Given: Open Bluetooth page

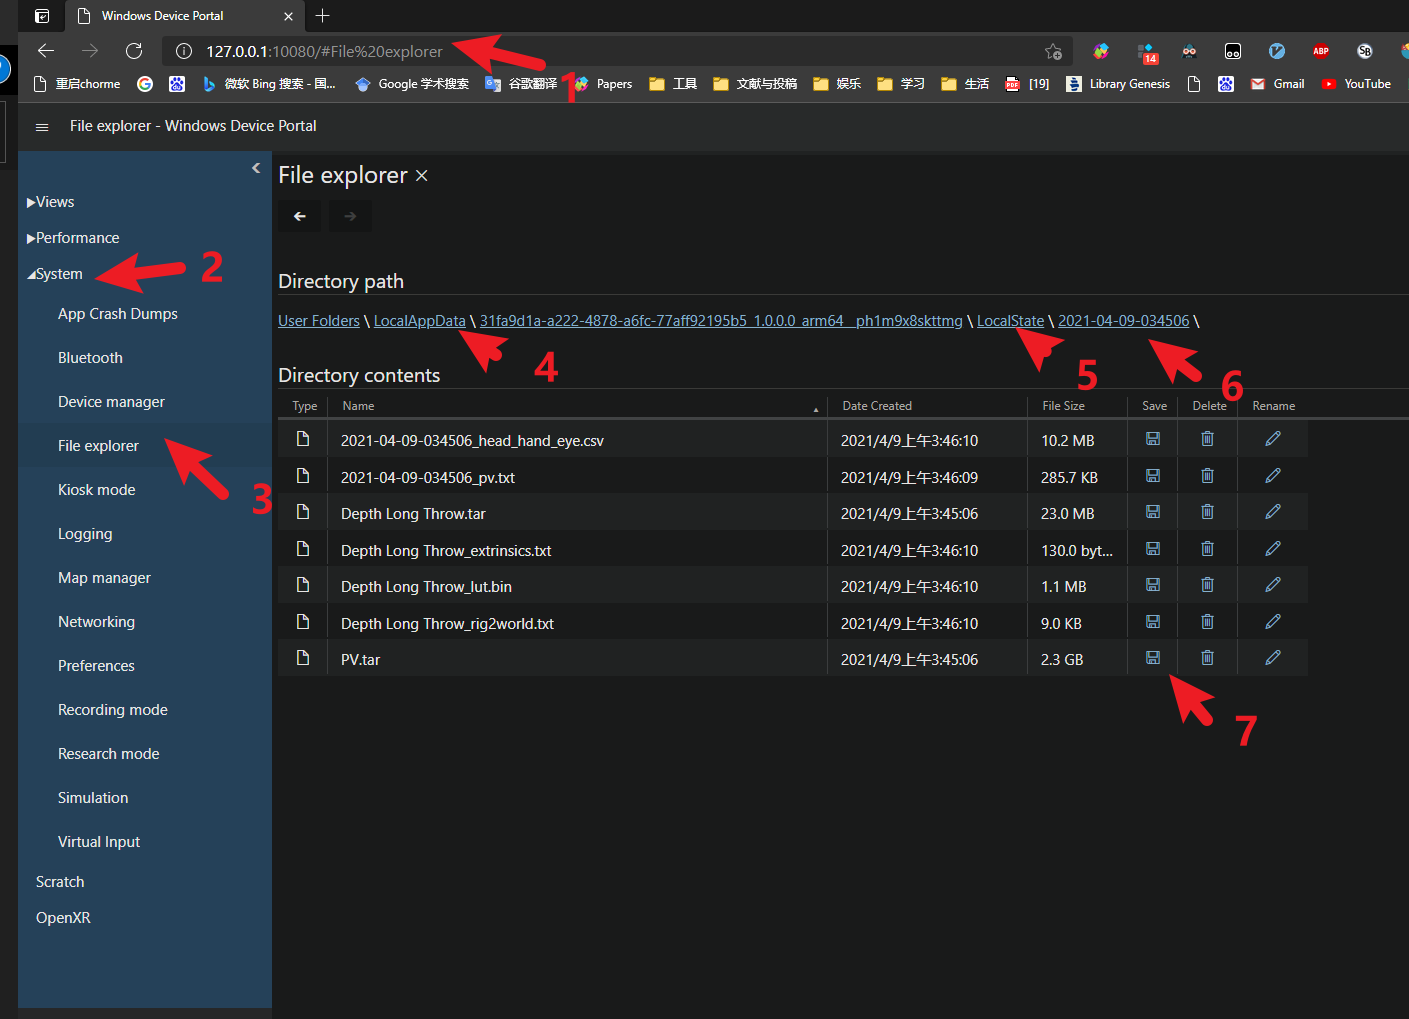Looking at the screenshot, I should 90,358.
